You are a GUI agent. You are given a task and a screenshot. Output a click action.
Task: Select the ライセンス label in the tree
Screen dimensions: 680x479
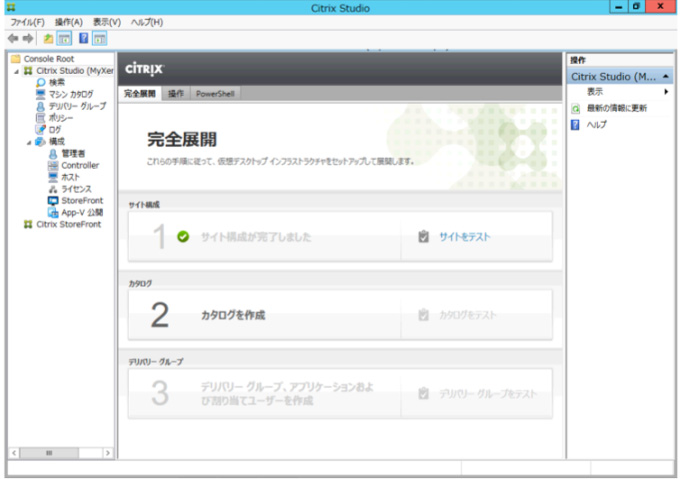tap(76, 189)
